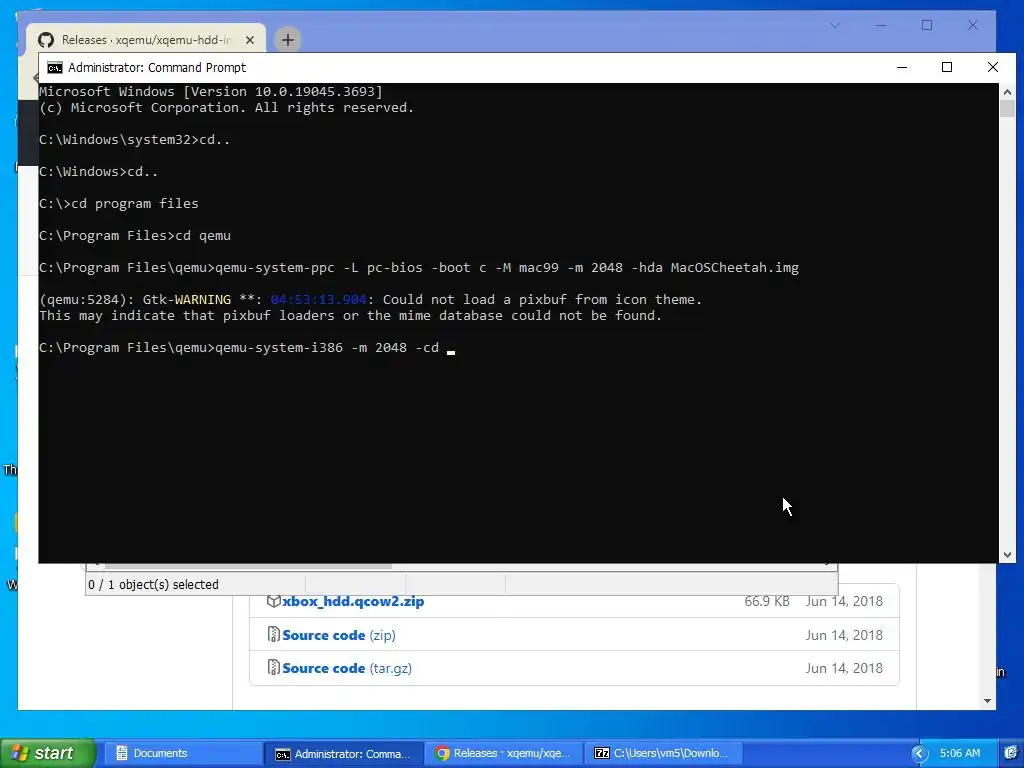Download xbox_hdd.qcow2.zip asset

coord(353,601)
